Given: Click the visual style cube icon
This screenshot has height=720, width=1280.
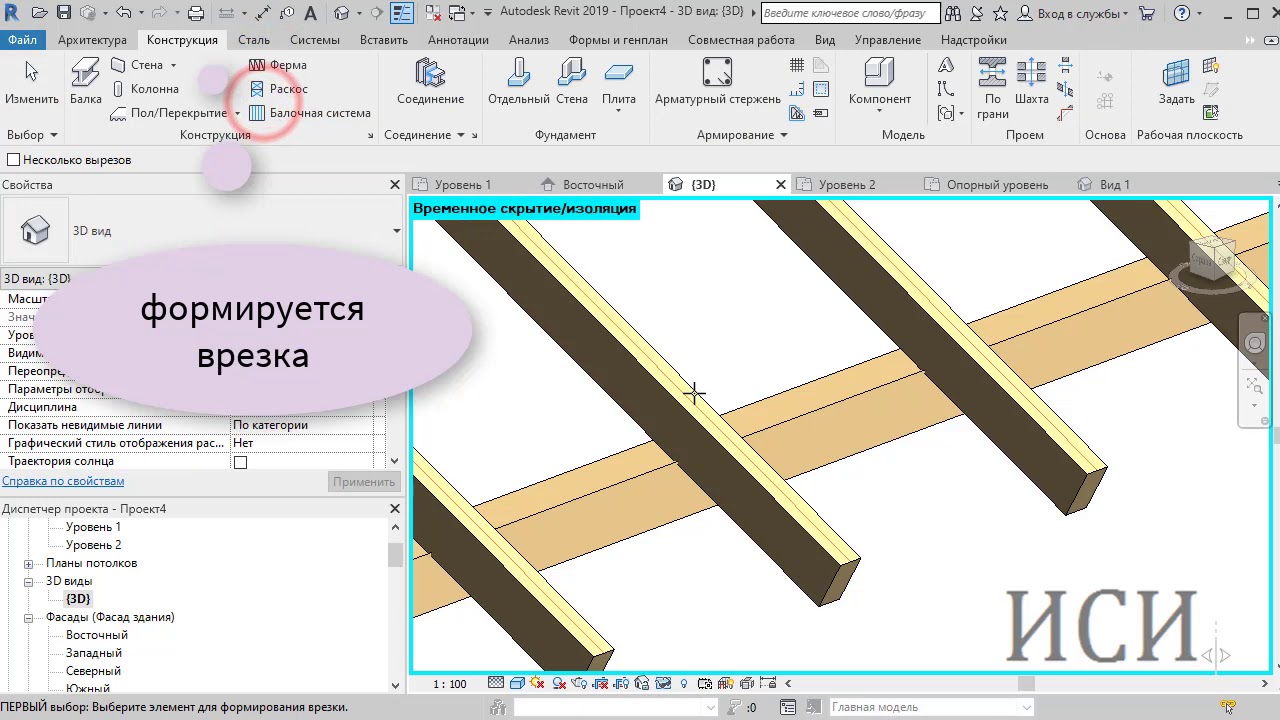Looking at the screenshot, I should click(517, 684).
